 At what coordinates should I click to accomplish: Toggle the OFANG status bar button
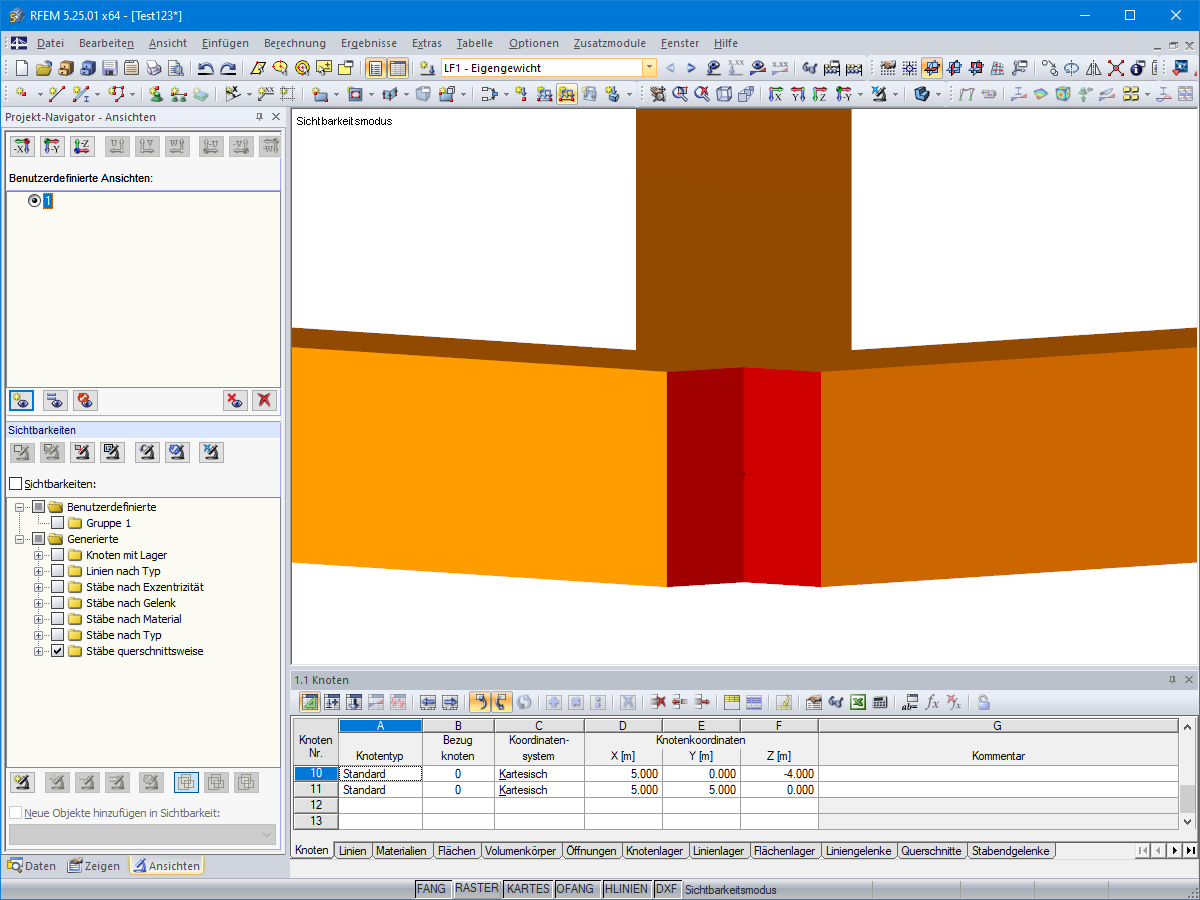tap(575, 889)
